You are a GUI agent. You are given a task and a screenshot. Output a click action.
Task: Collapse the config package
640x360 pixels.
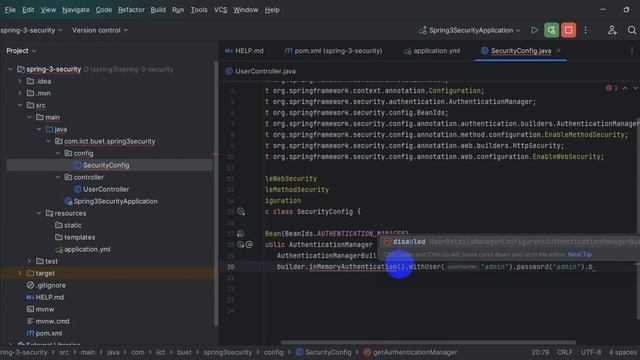pos(58,153)
